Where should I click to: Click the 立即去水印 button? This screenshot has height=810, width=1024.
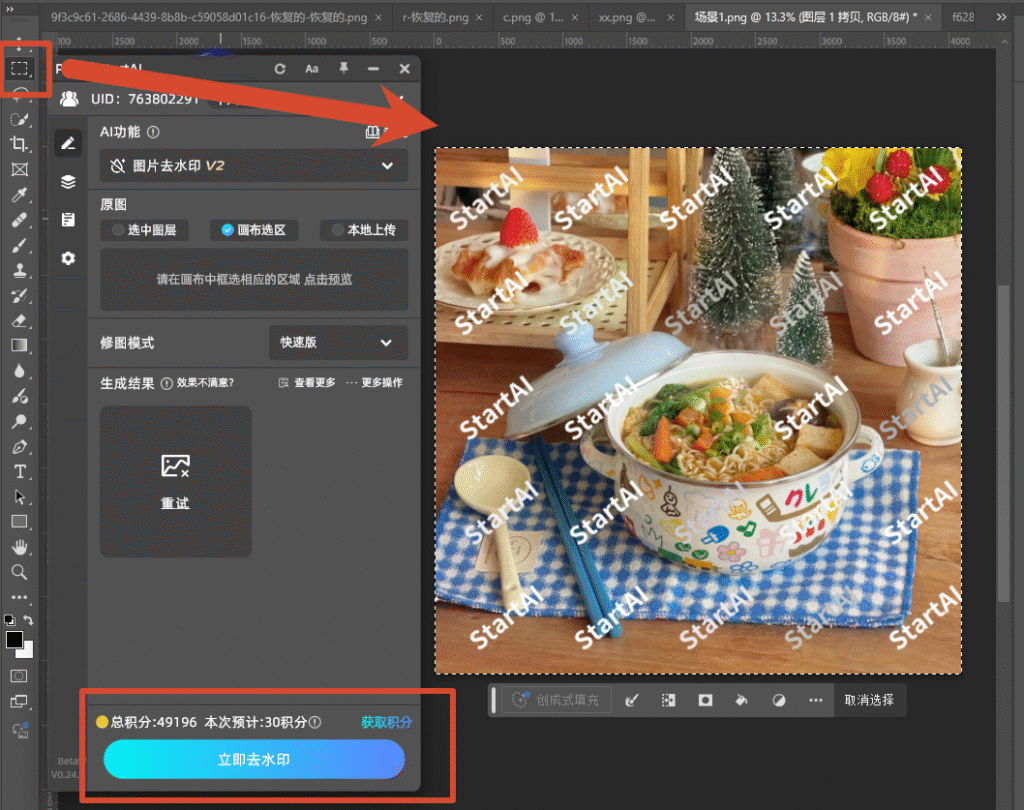coord(254,759)
